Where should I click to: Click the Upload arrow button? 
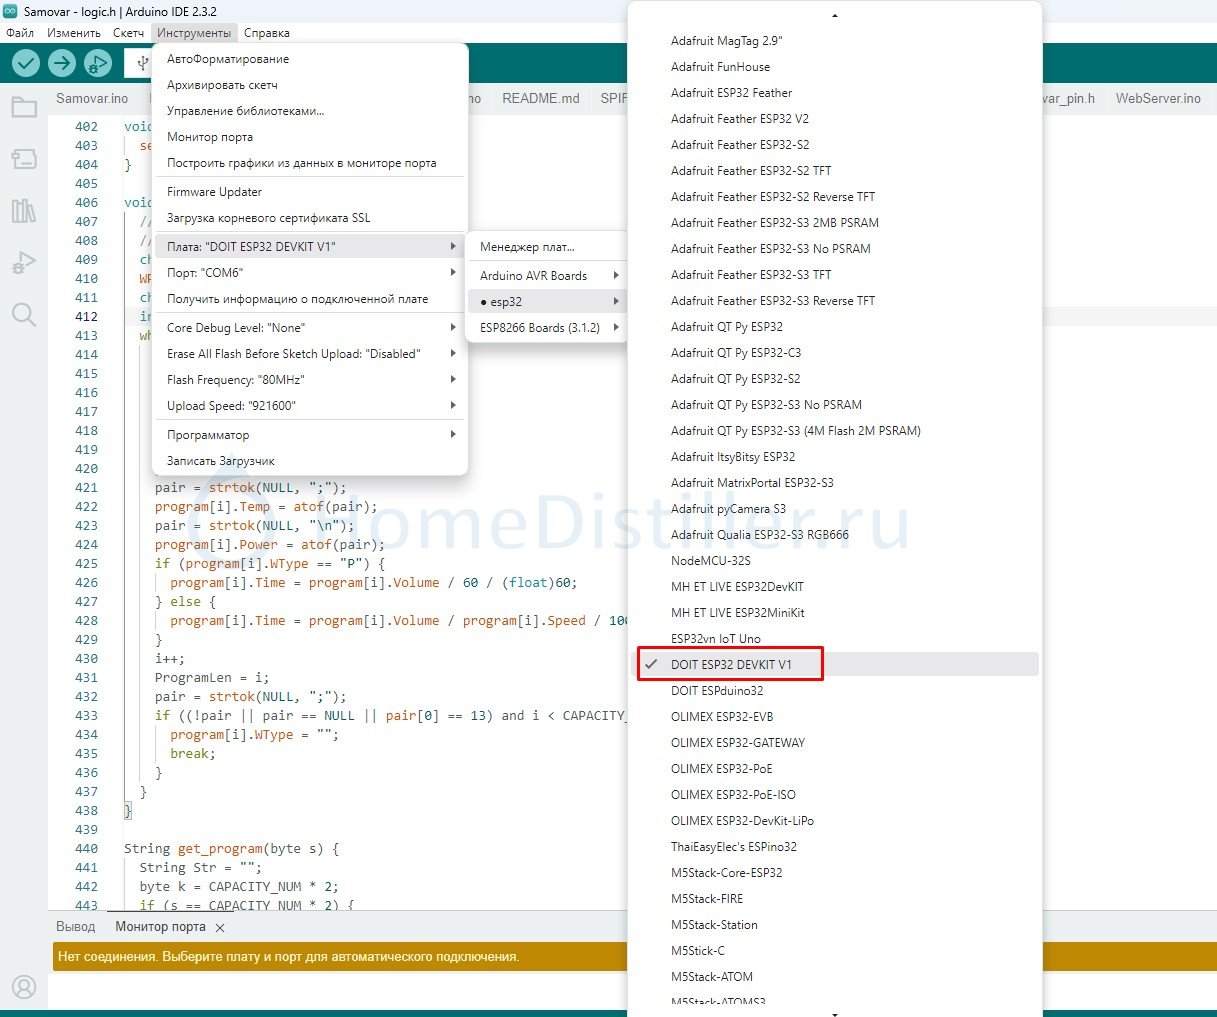(62, 63)
